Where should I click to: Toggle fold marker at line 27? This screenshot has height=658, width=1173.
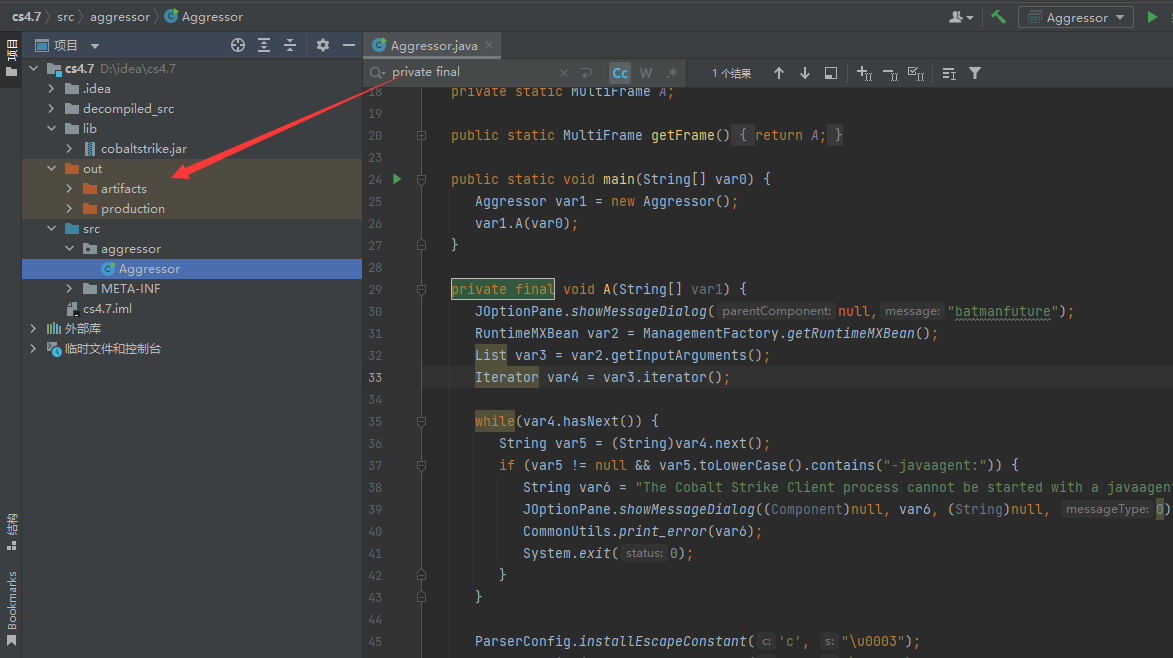(421, 245)
